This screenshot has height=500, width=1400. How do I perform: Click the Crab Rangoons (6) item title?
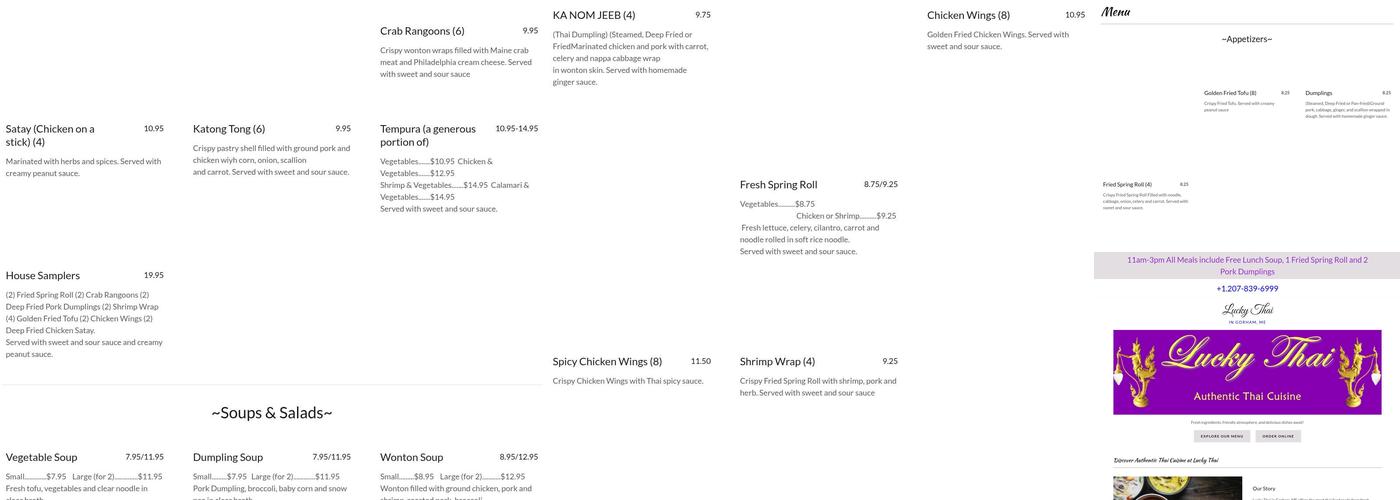tap(422, 31)
